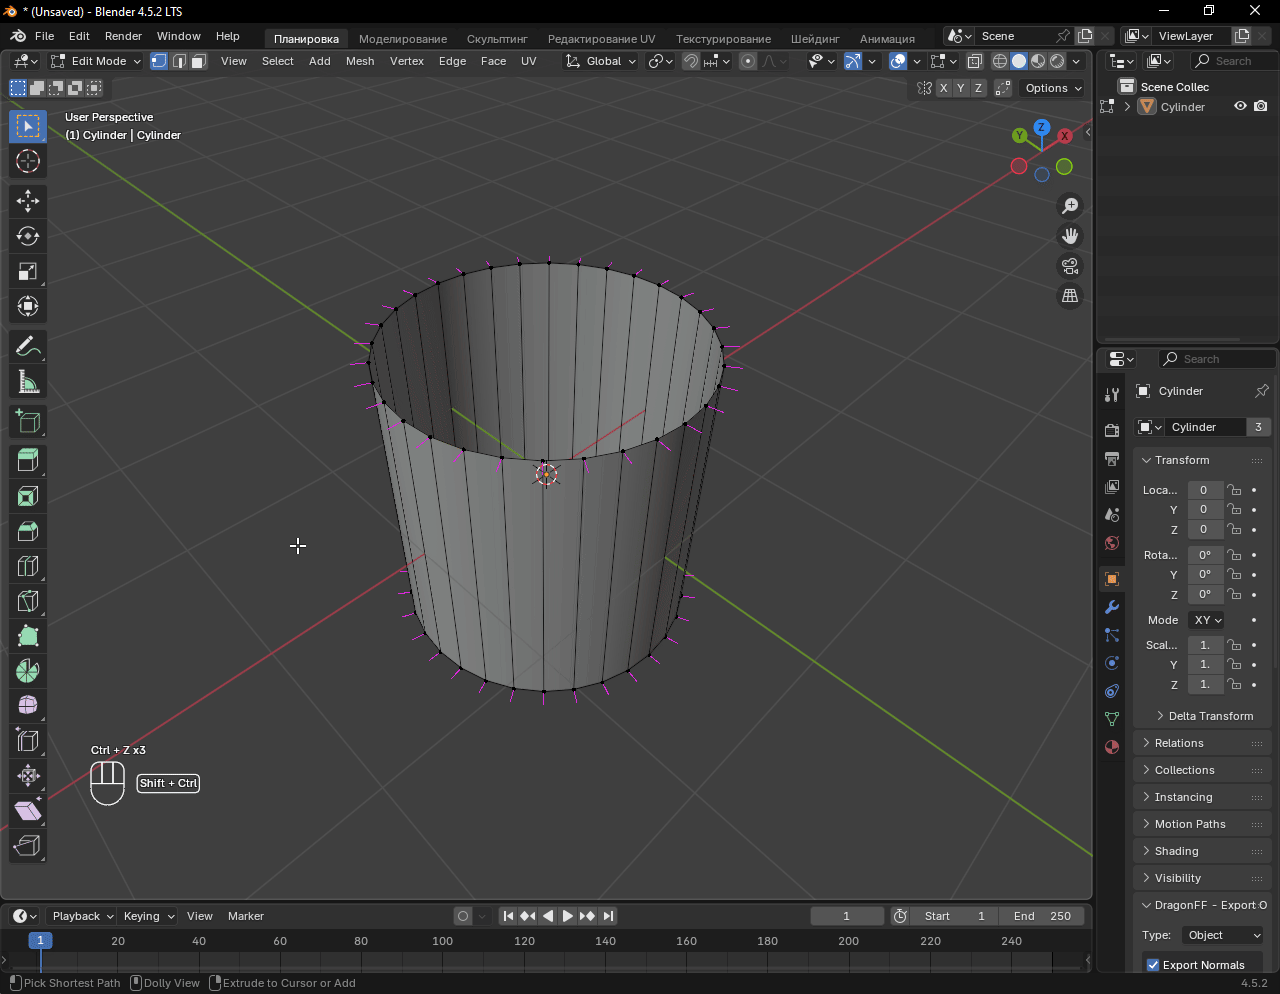Switch to the Скульптинг workspace tab
This screenshot has height=994, width=1280.
(x=497, y=39)
